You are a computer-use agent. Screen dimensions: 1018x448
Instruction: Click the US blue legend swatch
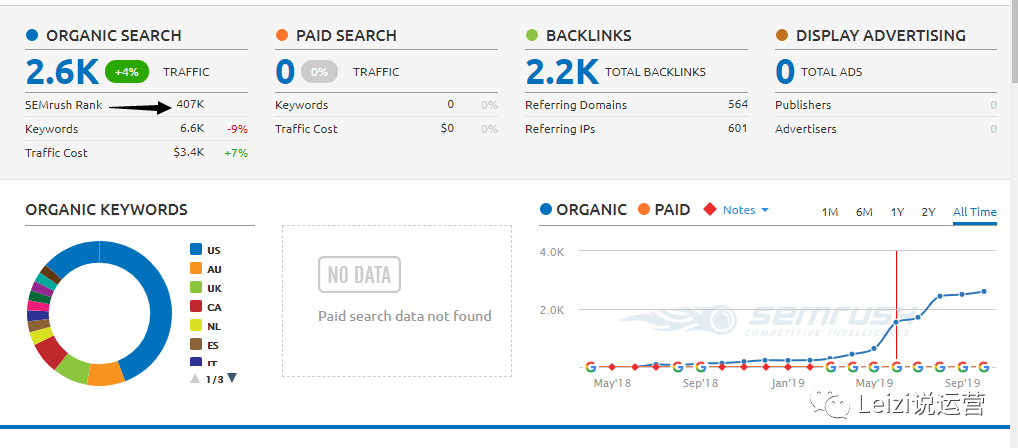click(x=195, y=249)
